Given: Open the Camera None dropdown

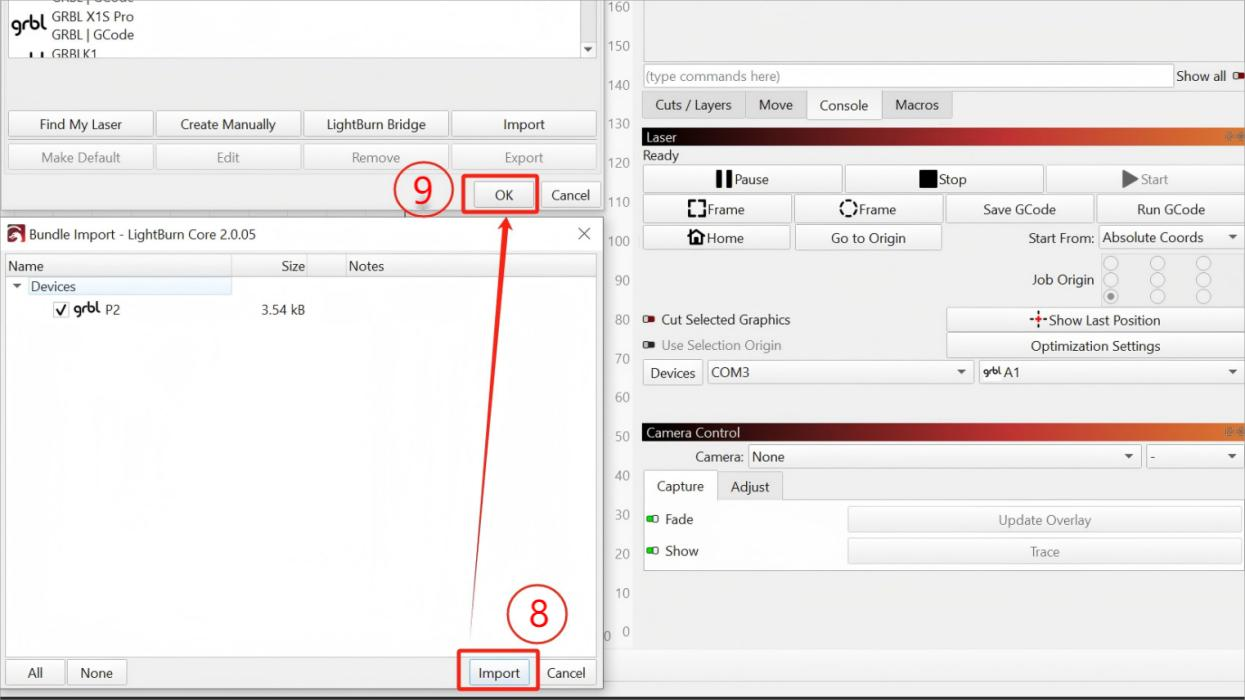Looking at the screenshot, I should point(945,457).
